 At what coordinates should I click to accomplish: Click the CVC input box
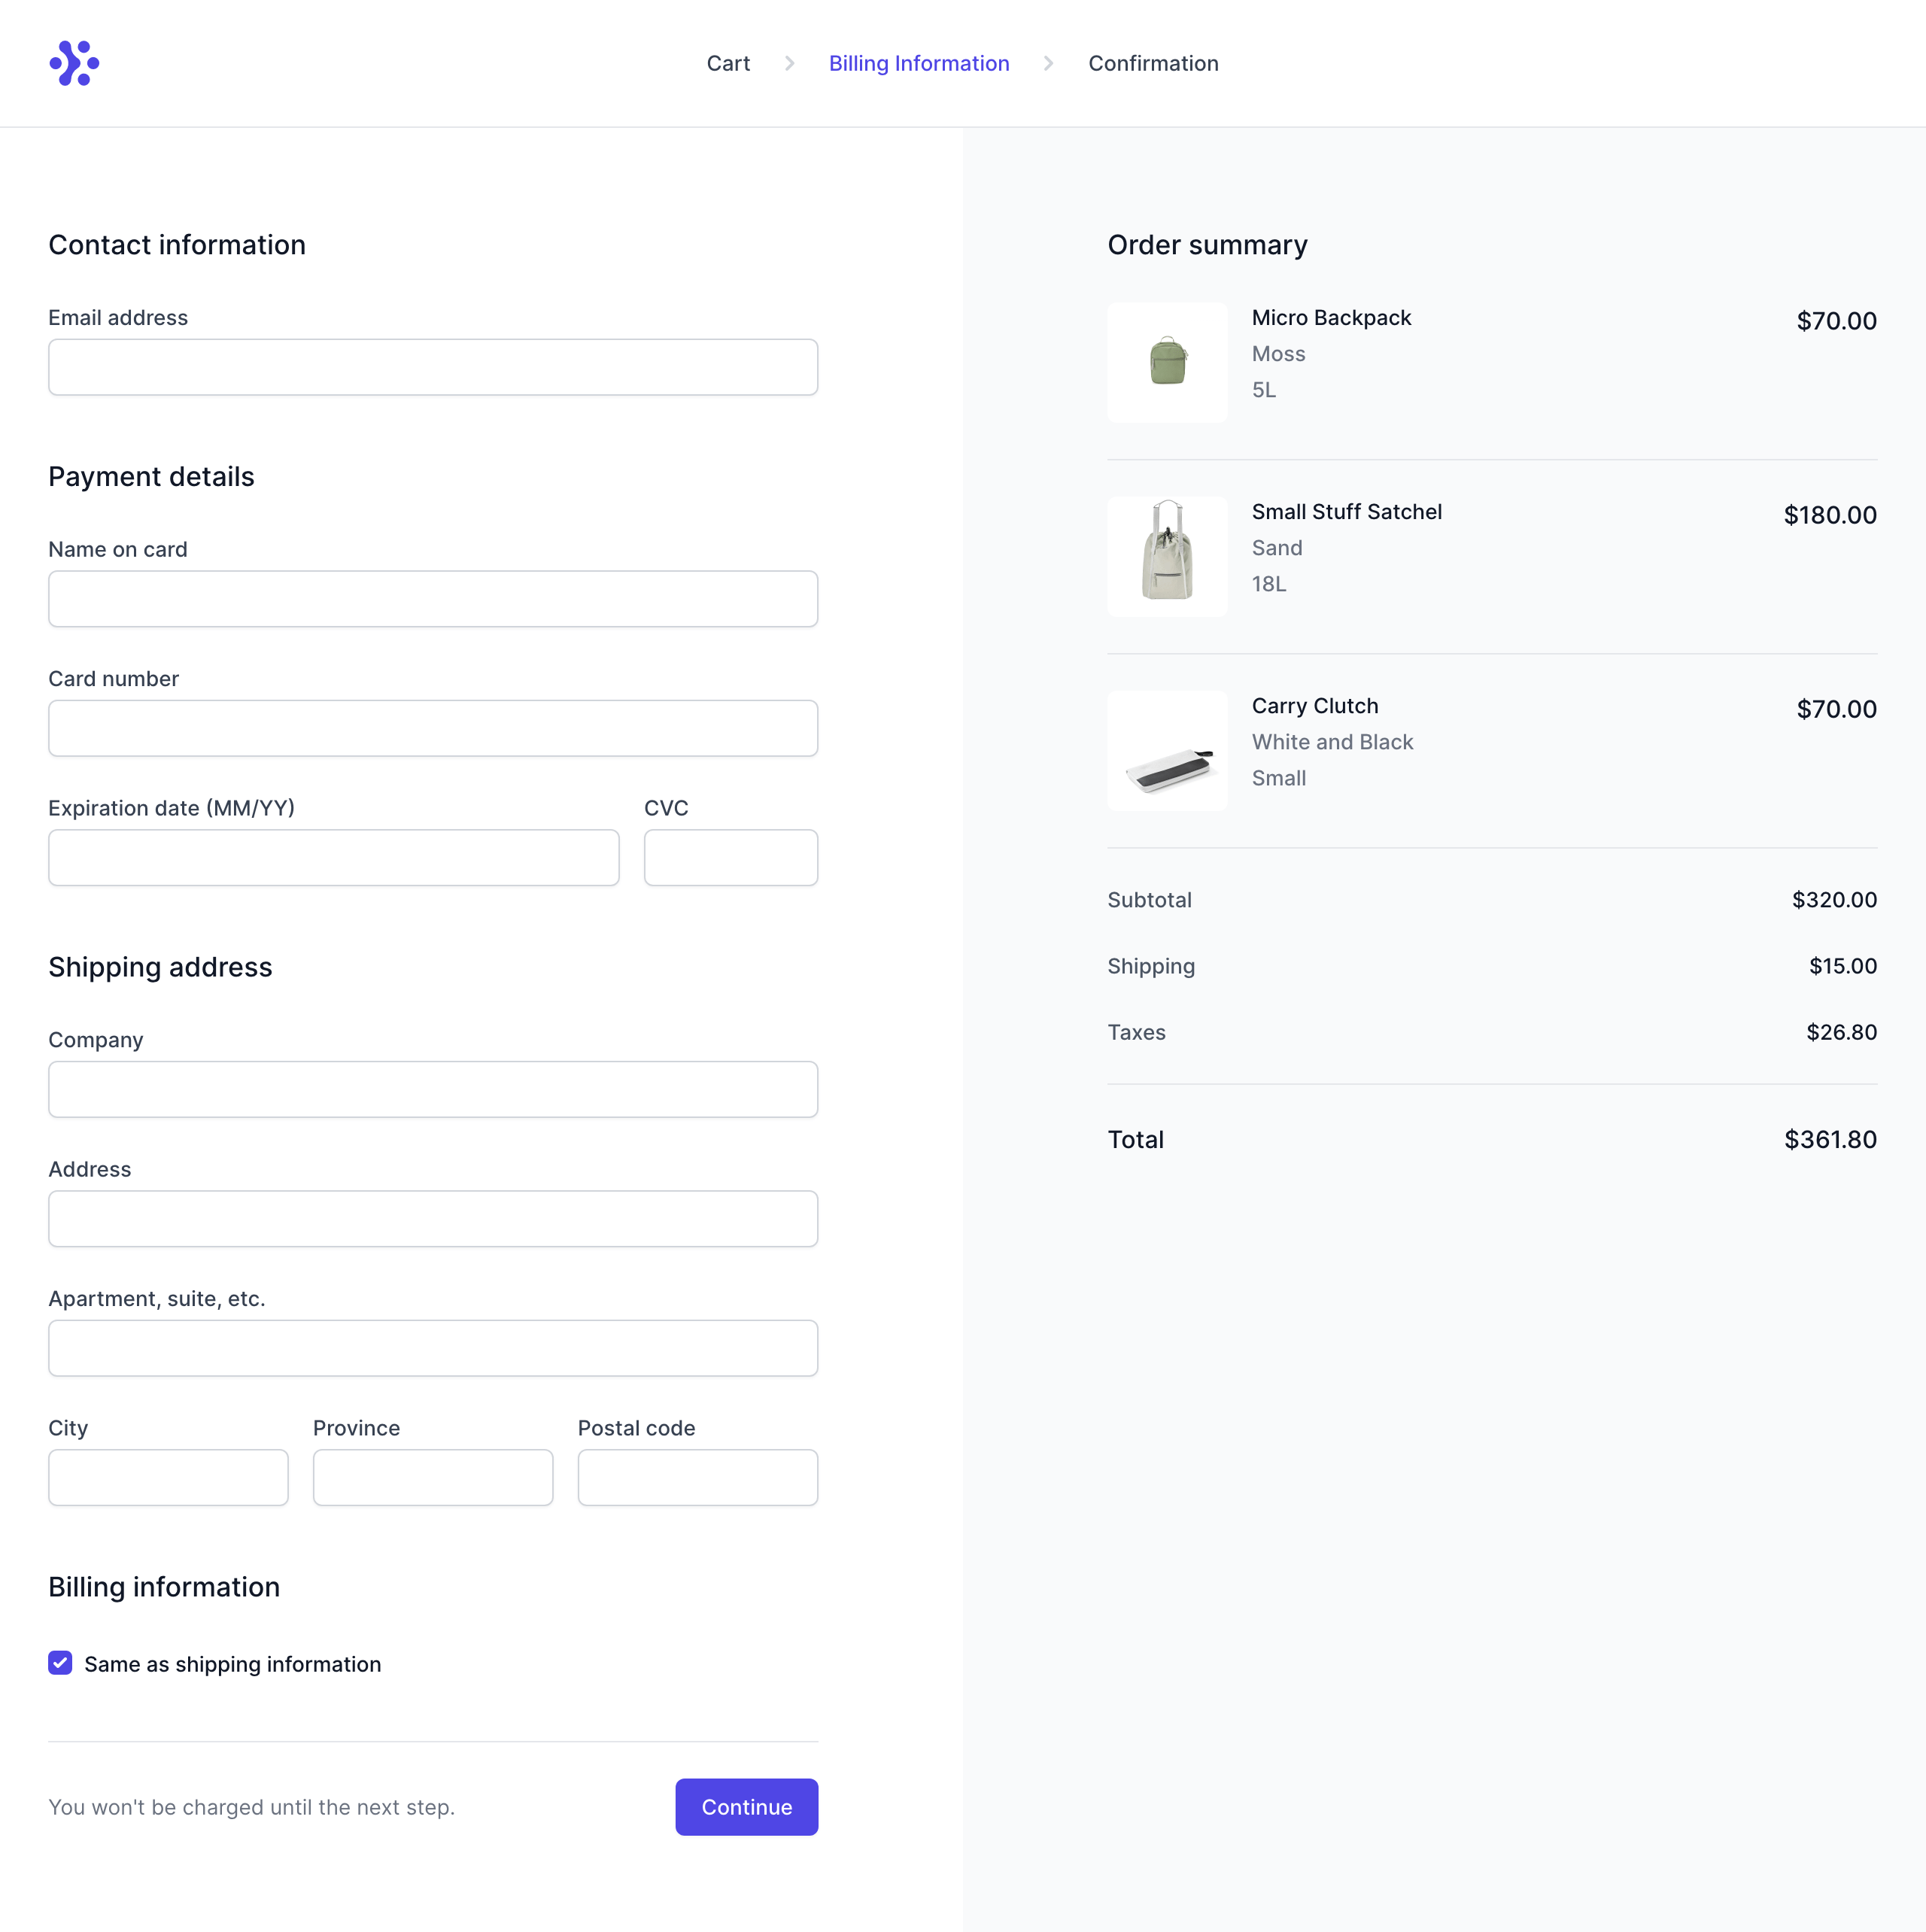(730, 857)
